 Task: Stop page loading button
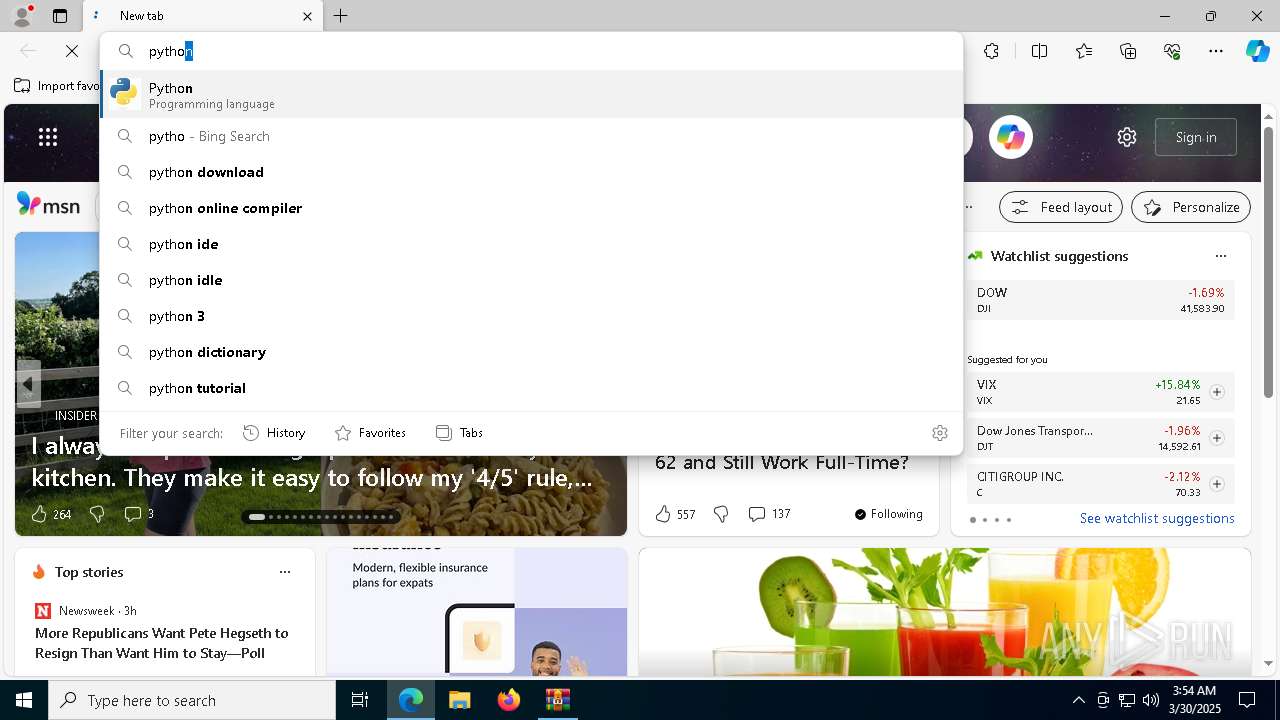(72, 51)
